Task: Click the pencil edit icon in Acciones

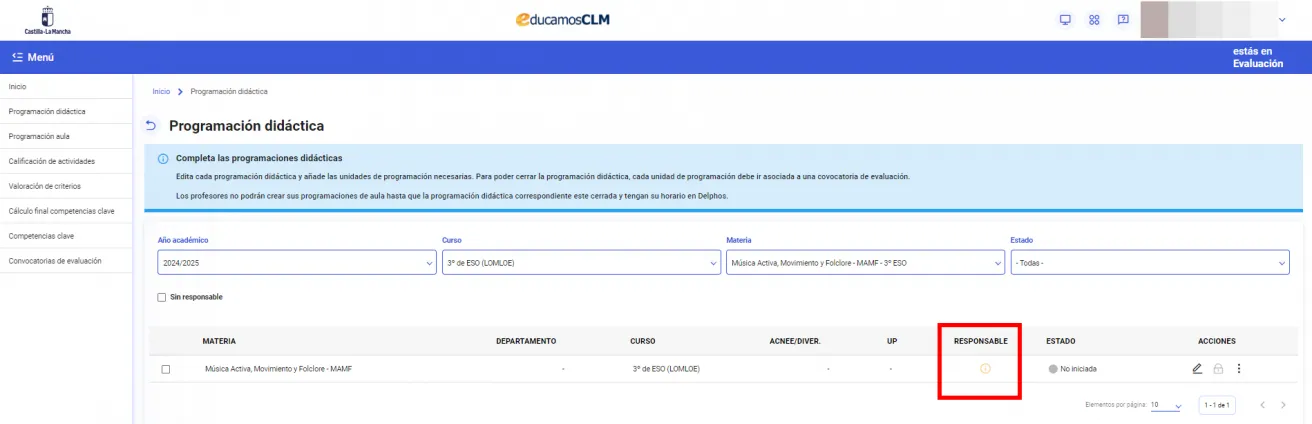Action: (x=1197, y=369)
